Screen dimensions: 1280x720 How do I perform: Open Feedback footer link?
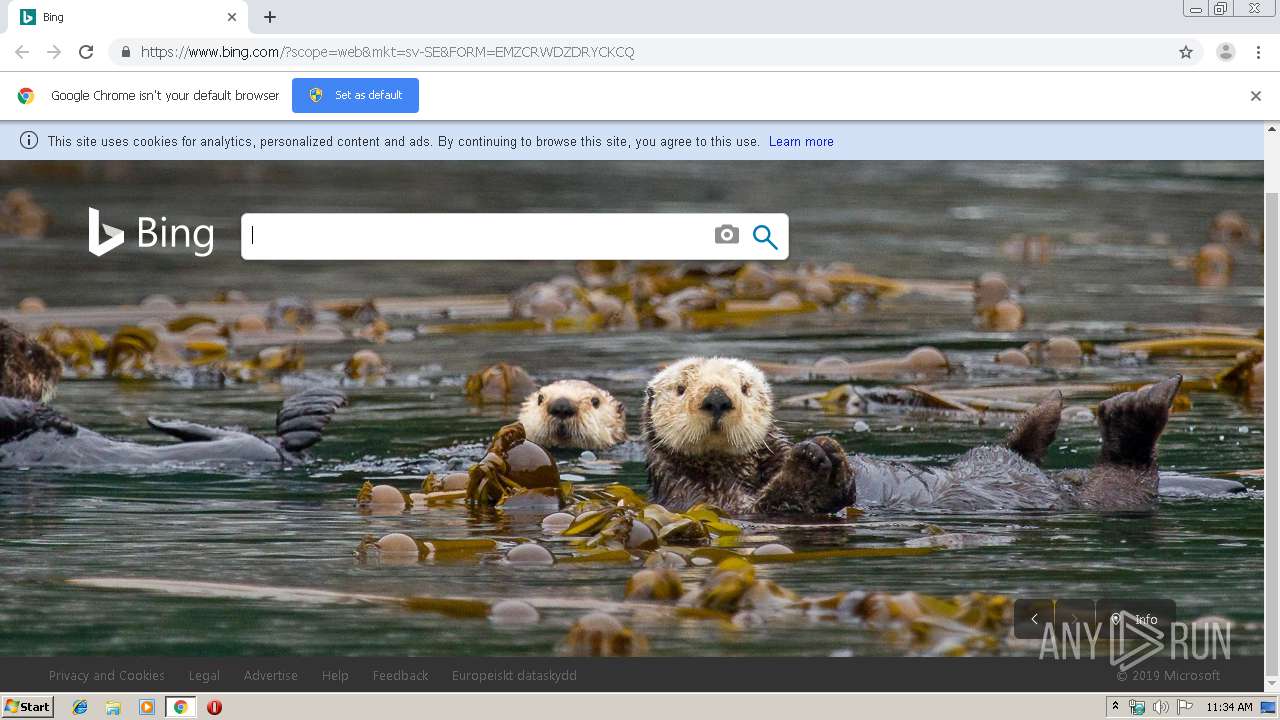(x=400, y=676)
